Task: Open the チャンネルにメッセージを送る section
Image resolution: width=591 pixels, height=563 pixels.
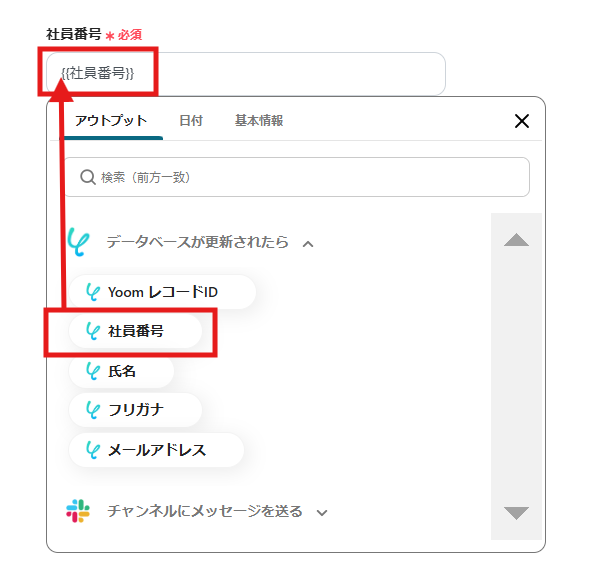Action: coord(205,511)
